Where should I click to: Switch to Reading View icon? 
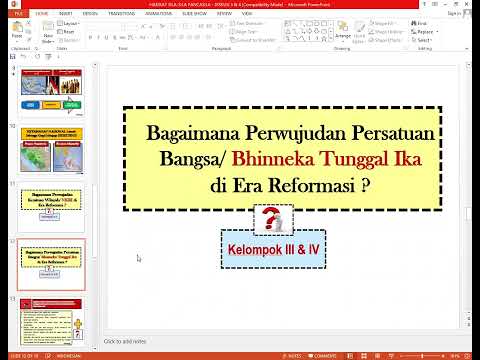tap(378, 356)
